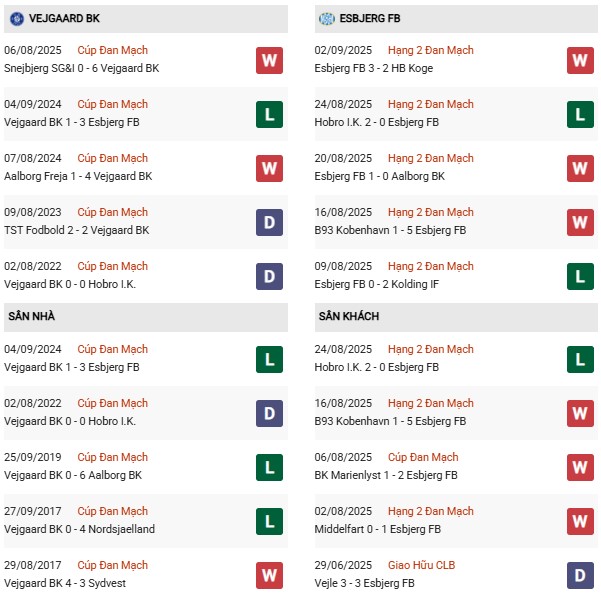Click the Vejgaard BK team logo
The image size is (601, 600).
(x=16, y=18)
